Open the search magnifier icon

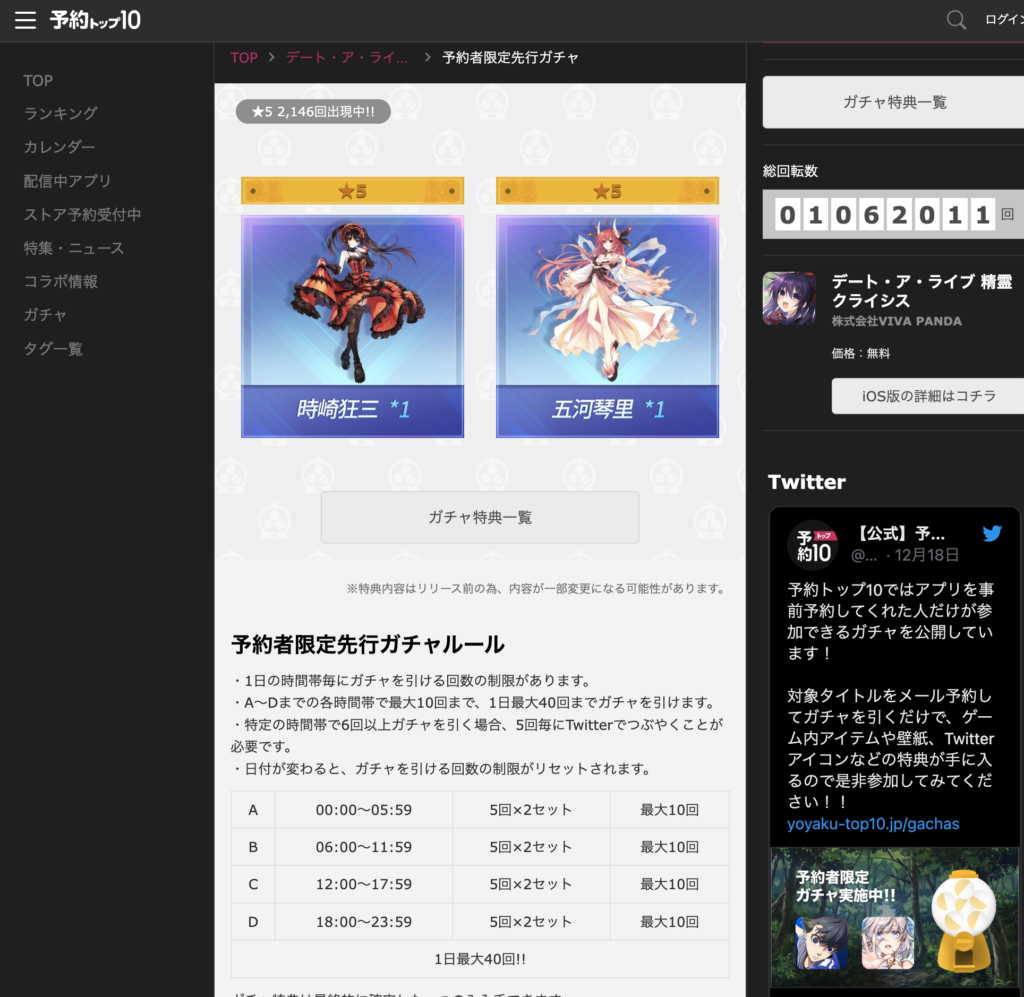[956, 20]
